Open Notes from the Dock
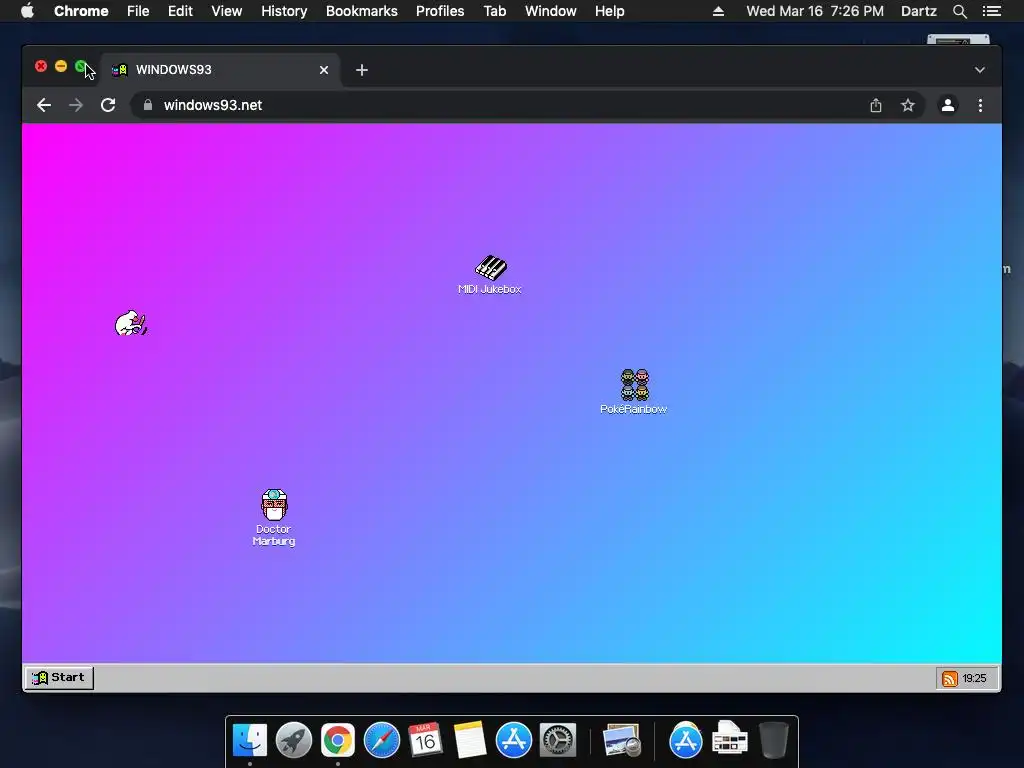Viewport: 1024px width, 768px height. pyautogui.click(x=470, y=740)
